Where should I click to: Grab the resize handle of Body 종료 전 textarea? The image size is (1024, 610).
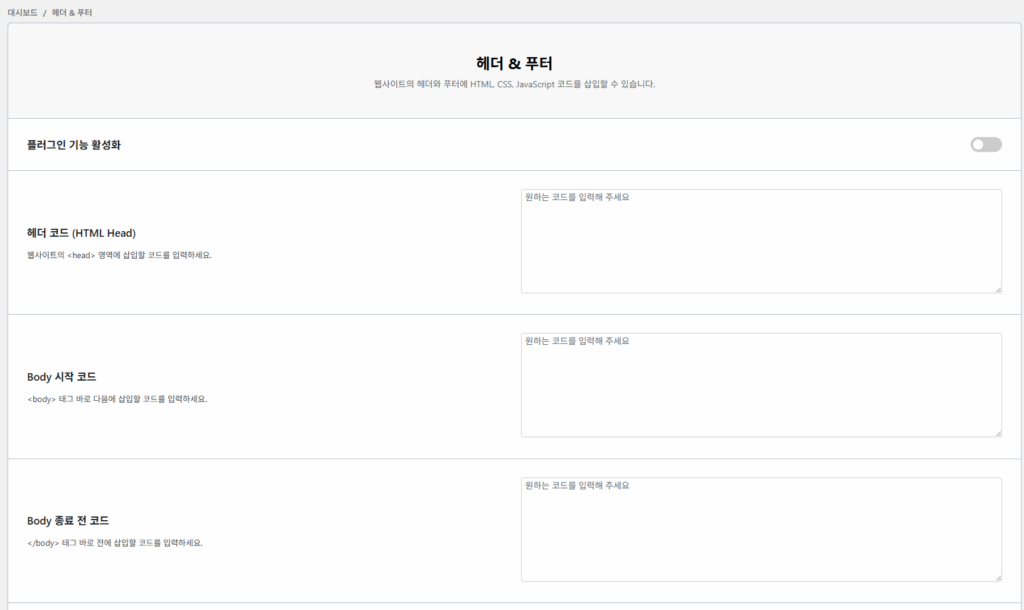[x=997, y=577]
